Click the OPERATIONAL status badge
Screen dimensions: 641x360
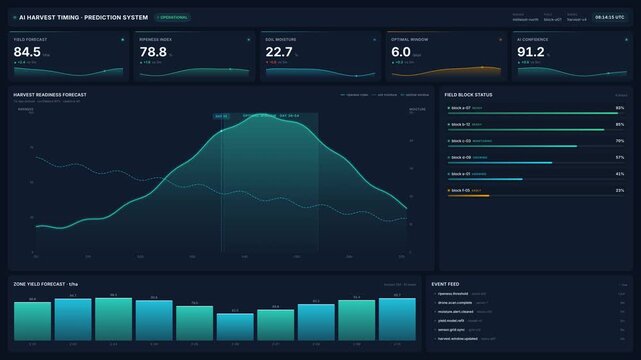click(173, 18)
